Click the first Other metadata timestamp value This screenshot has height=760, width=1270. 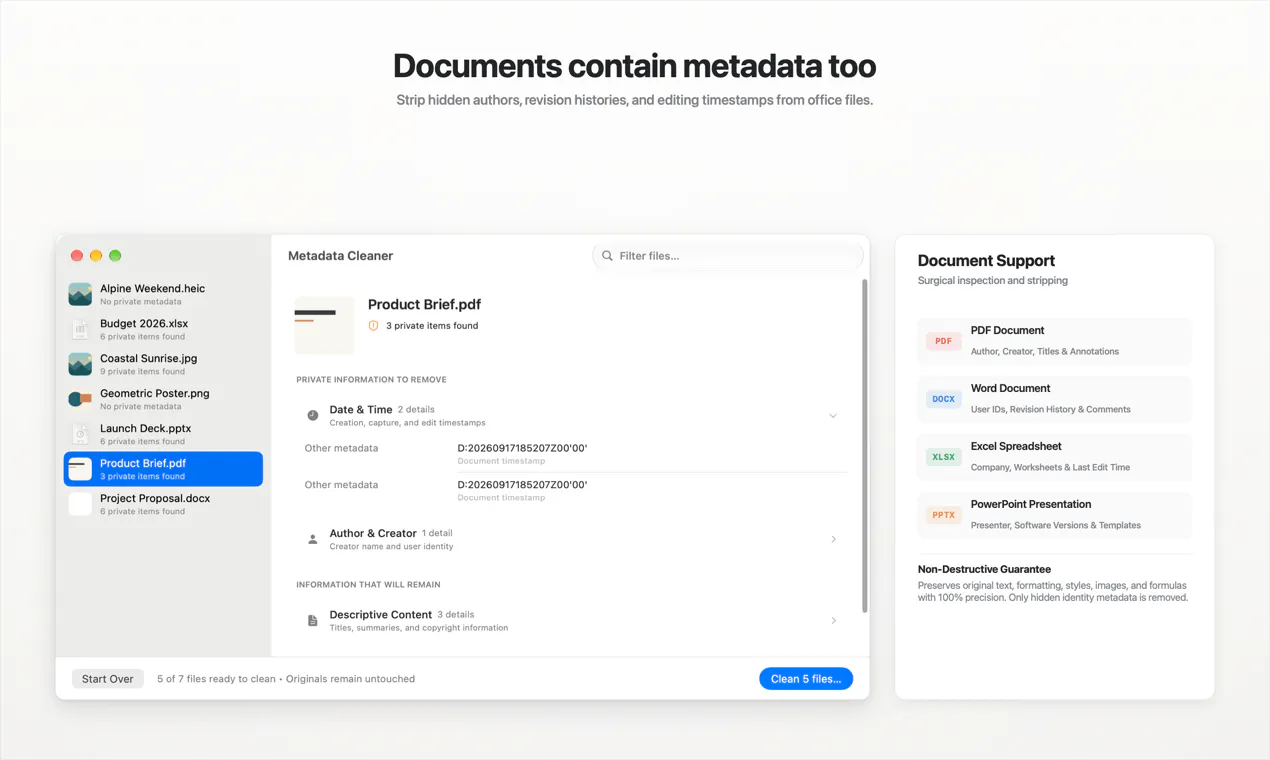click(522, 448)
